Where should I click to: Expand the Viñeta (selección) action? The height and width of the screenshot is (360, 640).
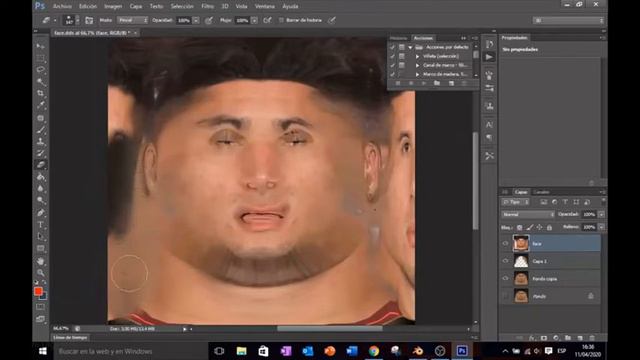417,56
